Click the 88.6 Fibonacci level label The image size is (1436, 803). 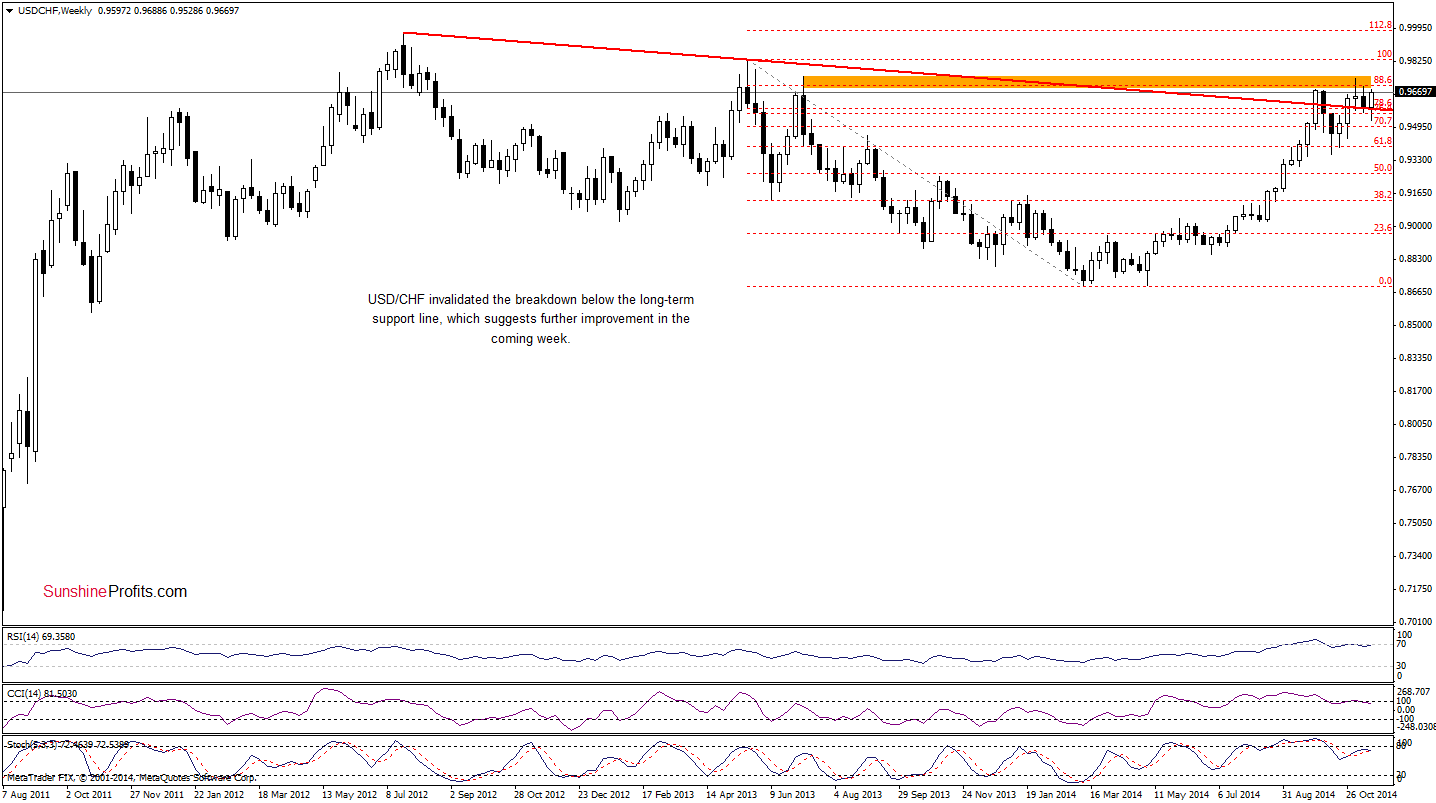tap(1383, 80)
